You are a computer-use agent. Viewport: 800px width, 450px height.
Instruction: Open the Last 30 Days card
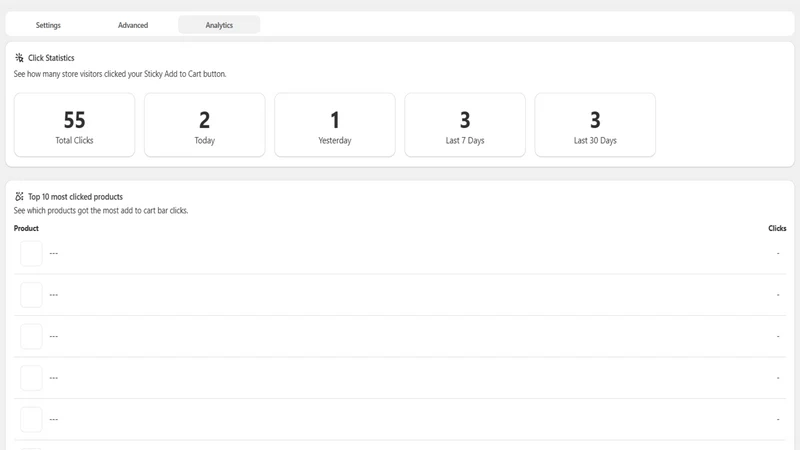point(595,125)
